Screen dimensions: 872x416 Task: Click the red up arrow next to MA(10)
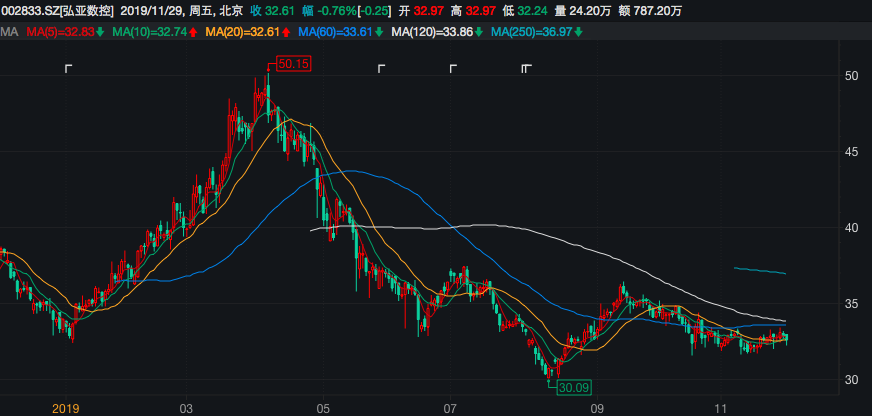193,32
